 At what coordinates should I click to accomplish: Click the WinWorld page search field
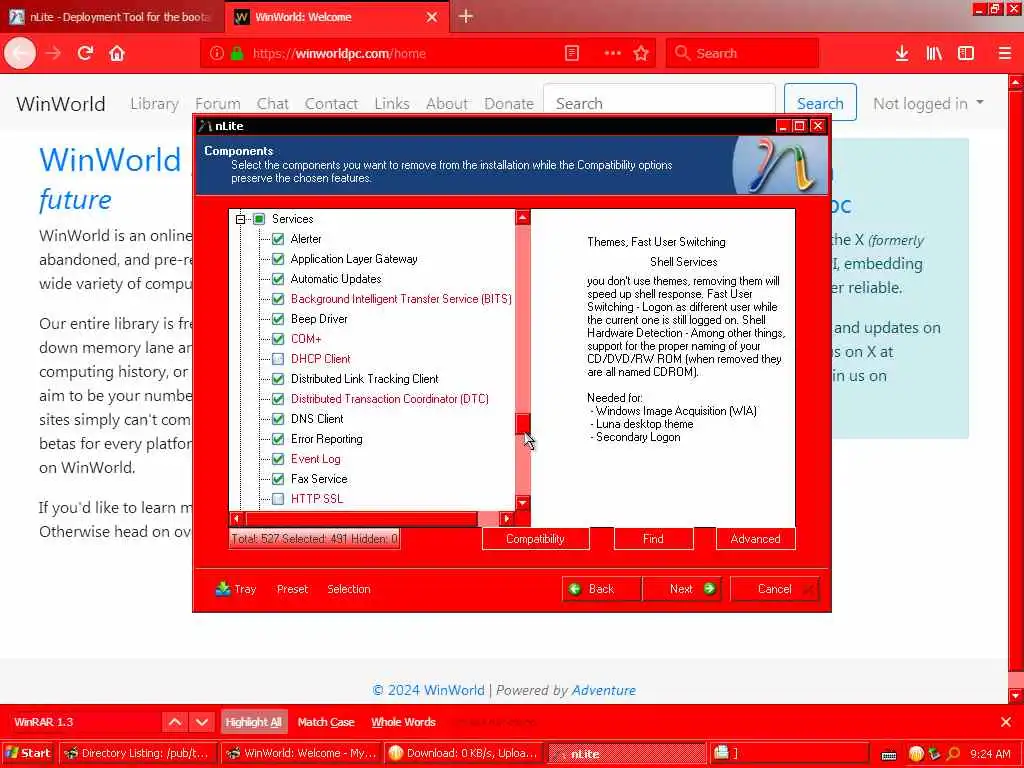point(660,103)
